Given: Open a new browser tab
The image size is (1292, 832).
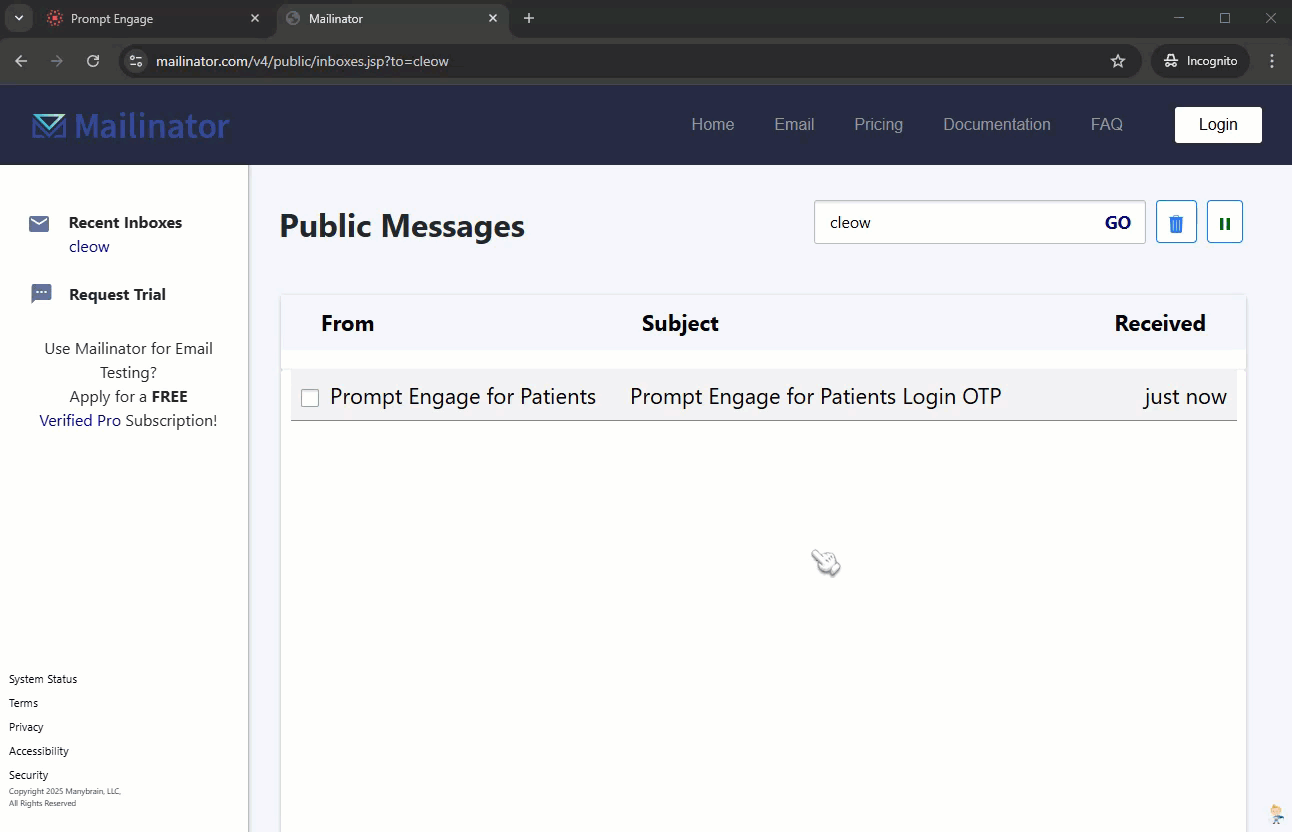Looking at the screenshot, I should (529, 18).
